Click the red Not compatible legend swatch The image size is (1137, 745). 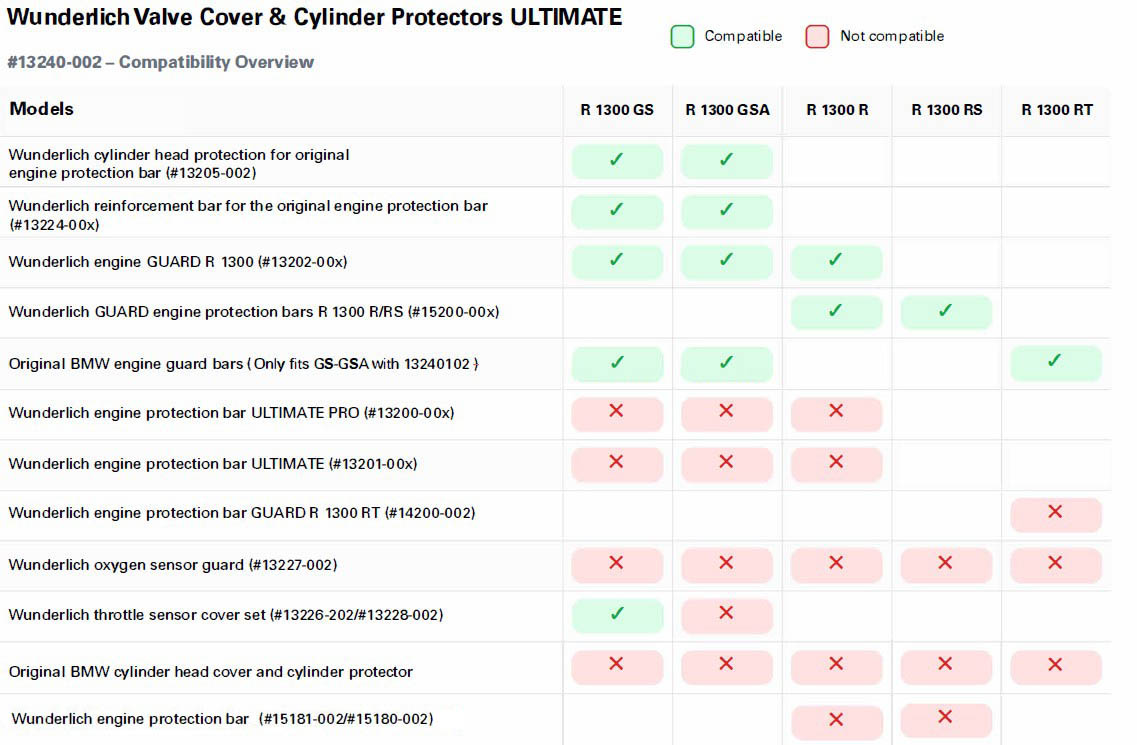tap(816, 36)
